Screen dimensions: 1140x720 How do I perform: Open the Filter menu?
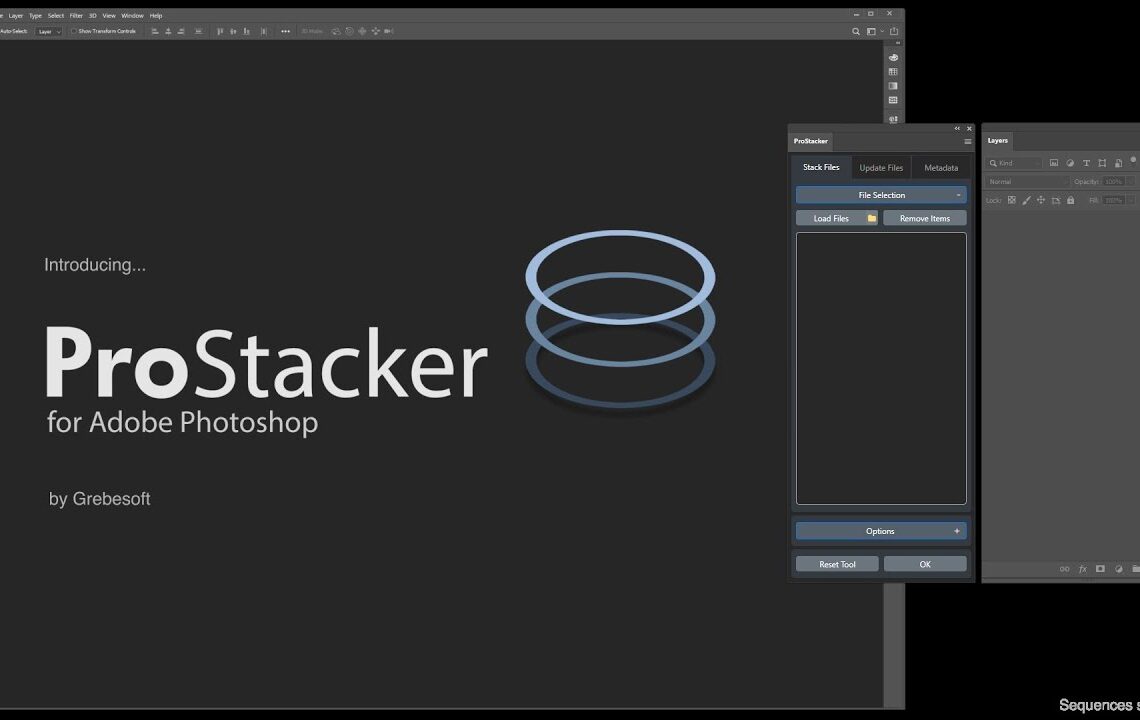(75, 15)
